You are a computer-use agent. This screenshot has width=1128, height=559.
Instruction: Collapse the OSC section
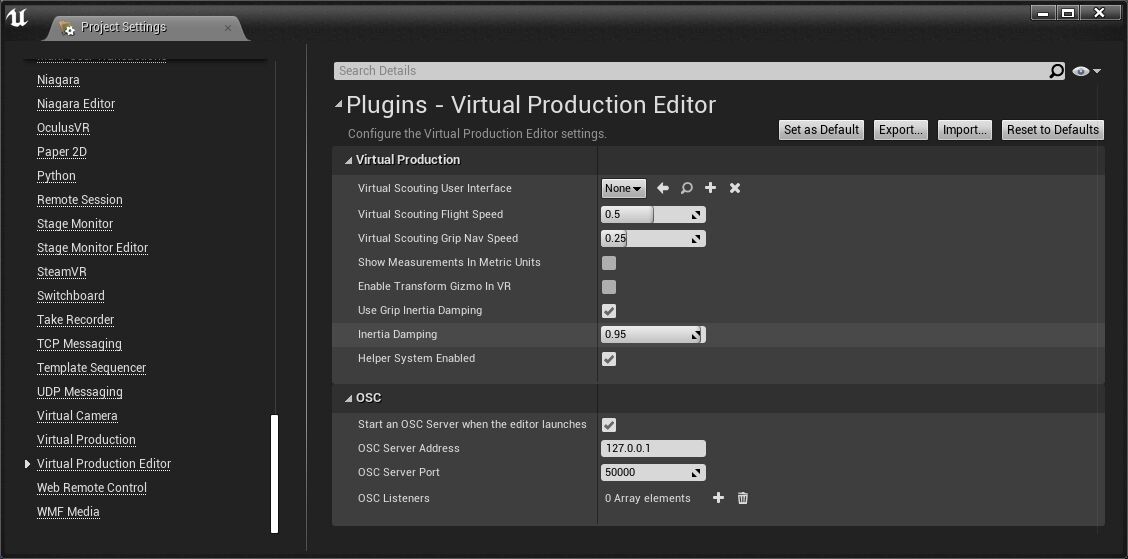pyautogui.click(x=349, y=398)
